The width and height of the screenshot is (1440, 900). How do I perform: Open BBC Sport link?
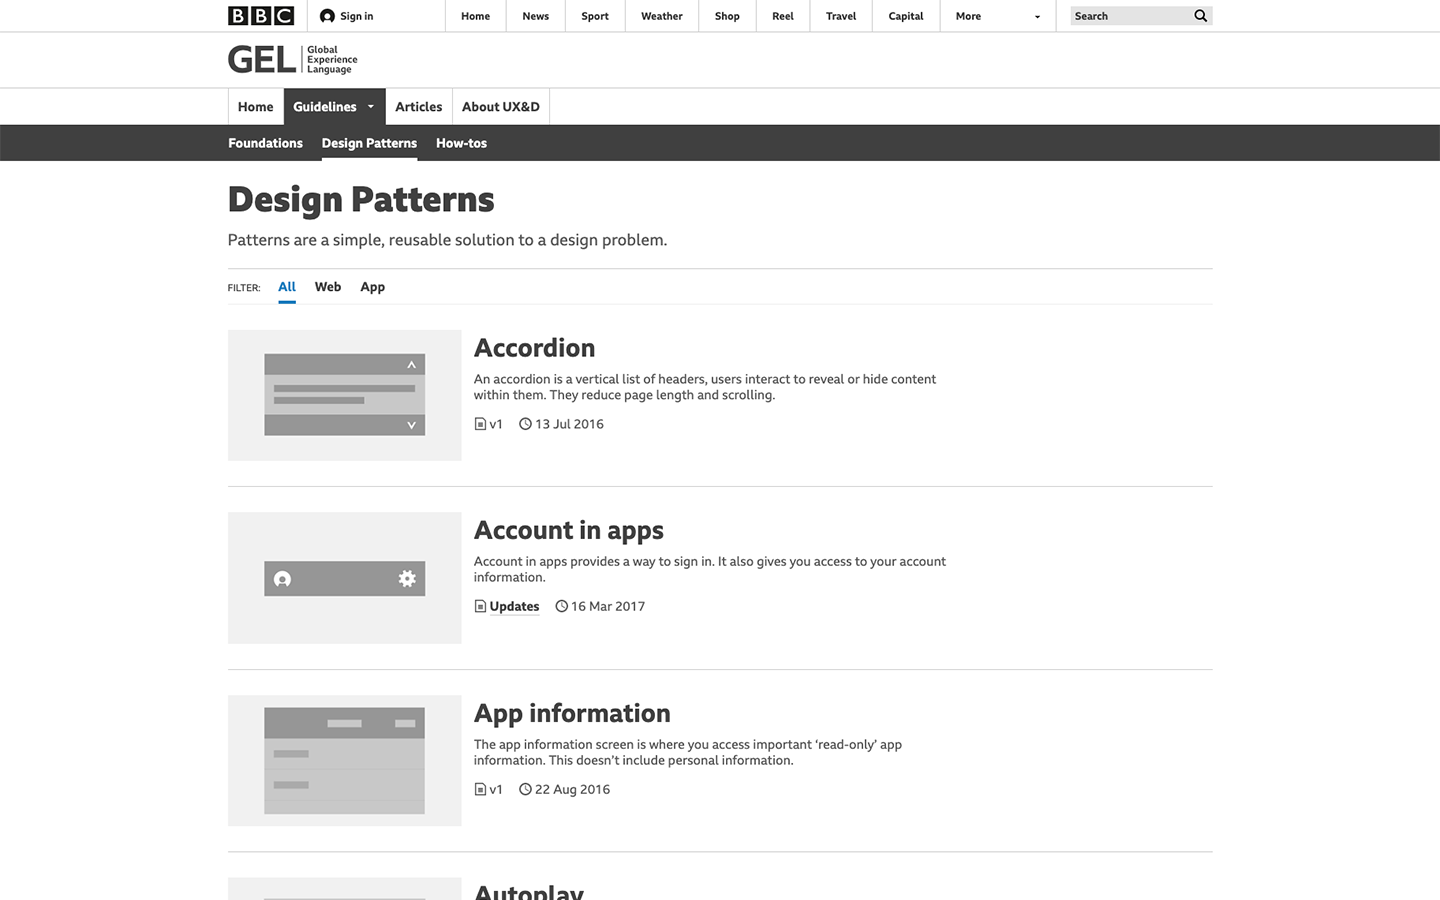coord(595,16)
